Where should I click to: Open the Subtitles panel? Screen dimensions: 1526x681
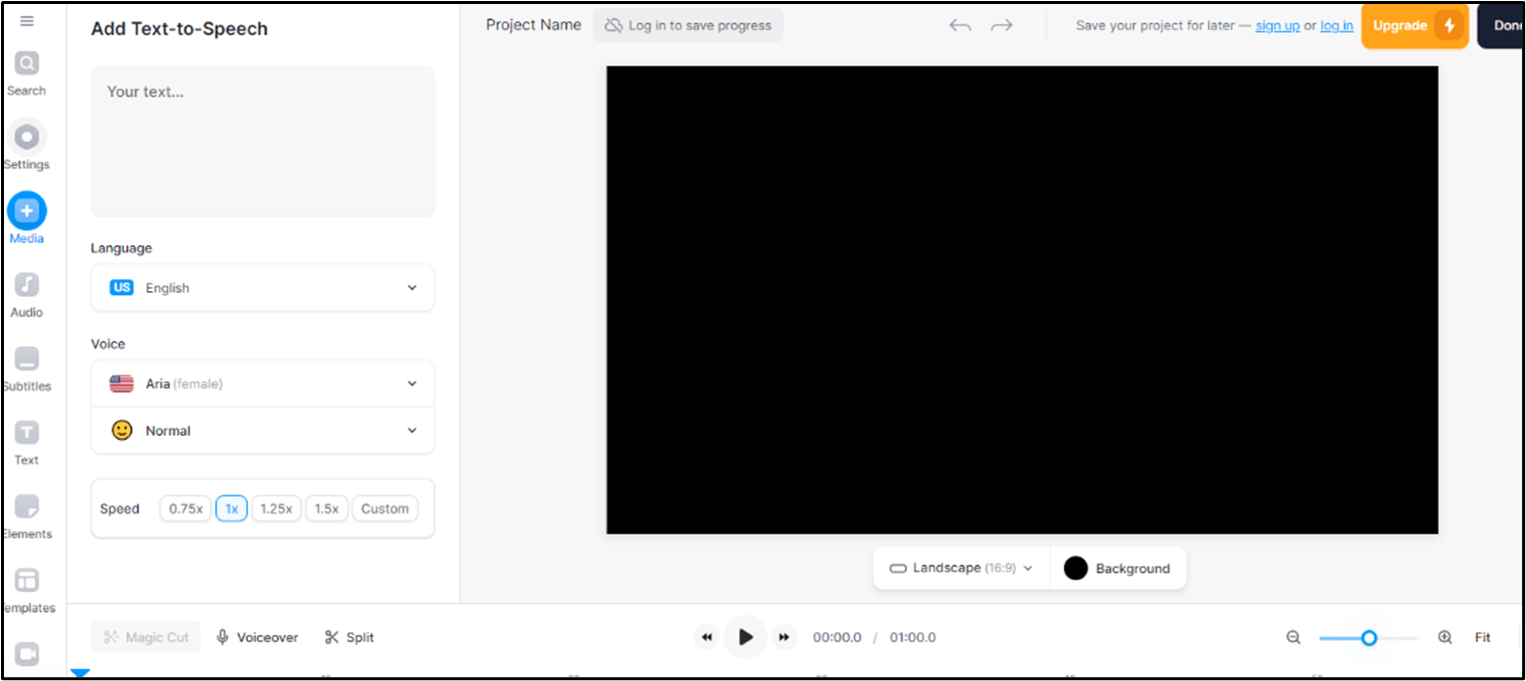click(26, 365)
